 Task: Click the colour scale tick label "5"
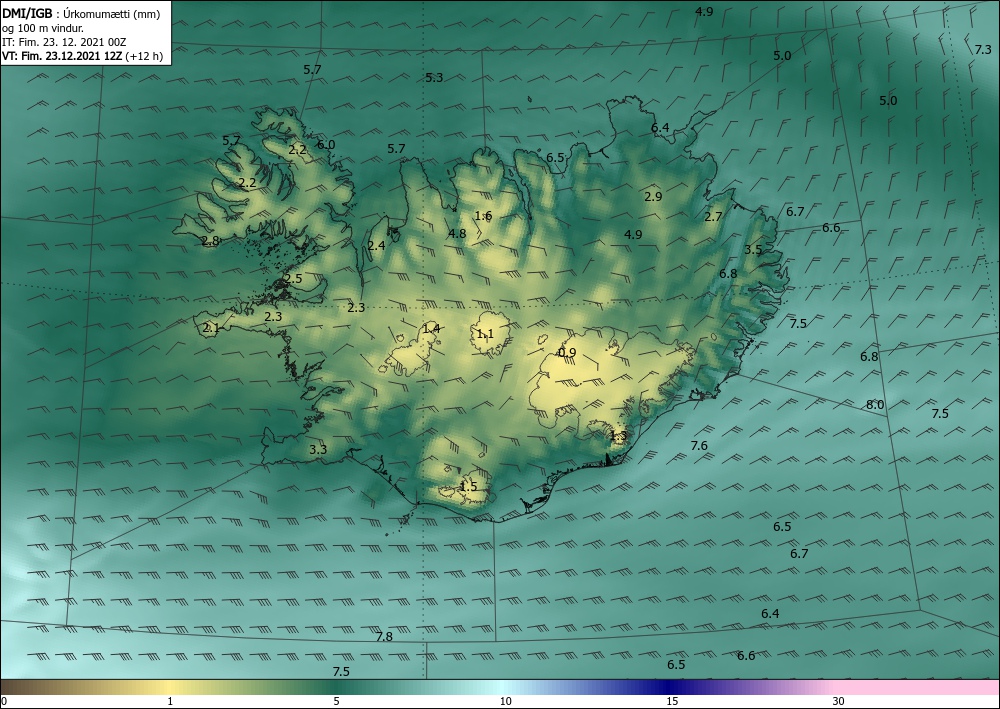click(336, 702)
